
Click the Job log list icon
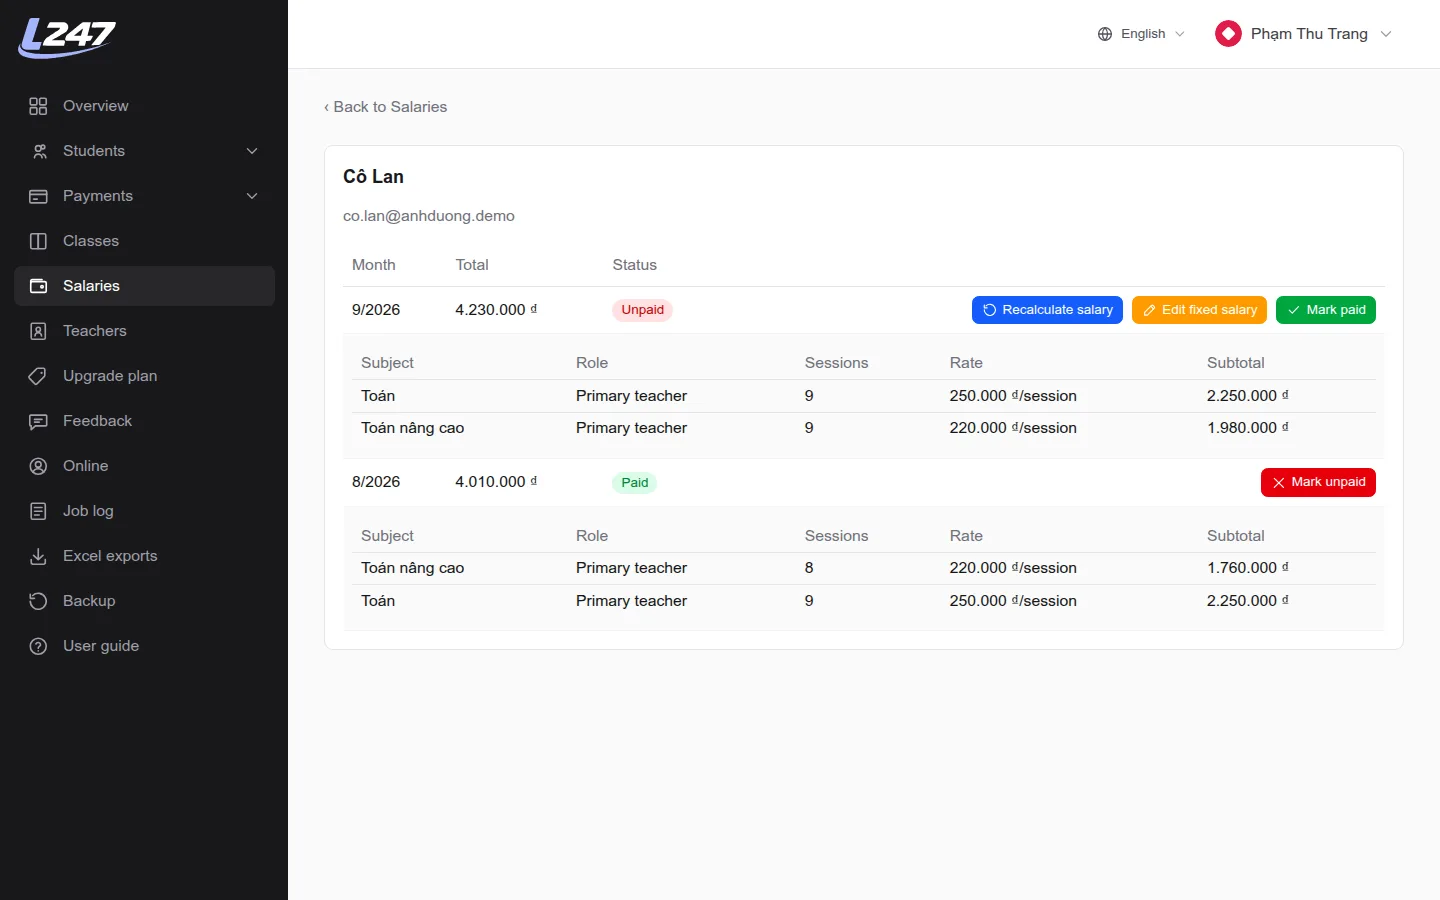pos(38,511)
